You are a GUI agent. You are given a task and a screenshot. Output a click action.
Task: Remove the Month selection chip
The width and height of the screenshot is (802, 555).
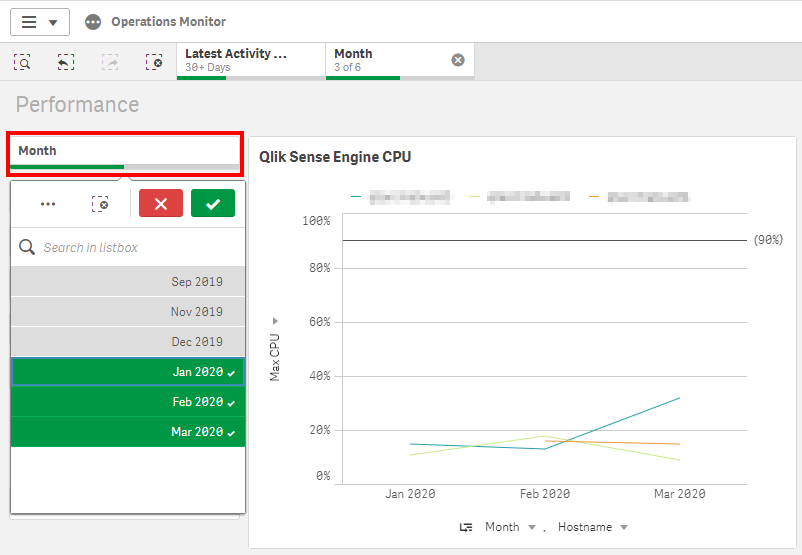[x=458, y=60]
